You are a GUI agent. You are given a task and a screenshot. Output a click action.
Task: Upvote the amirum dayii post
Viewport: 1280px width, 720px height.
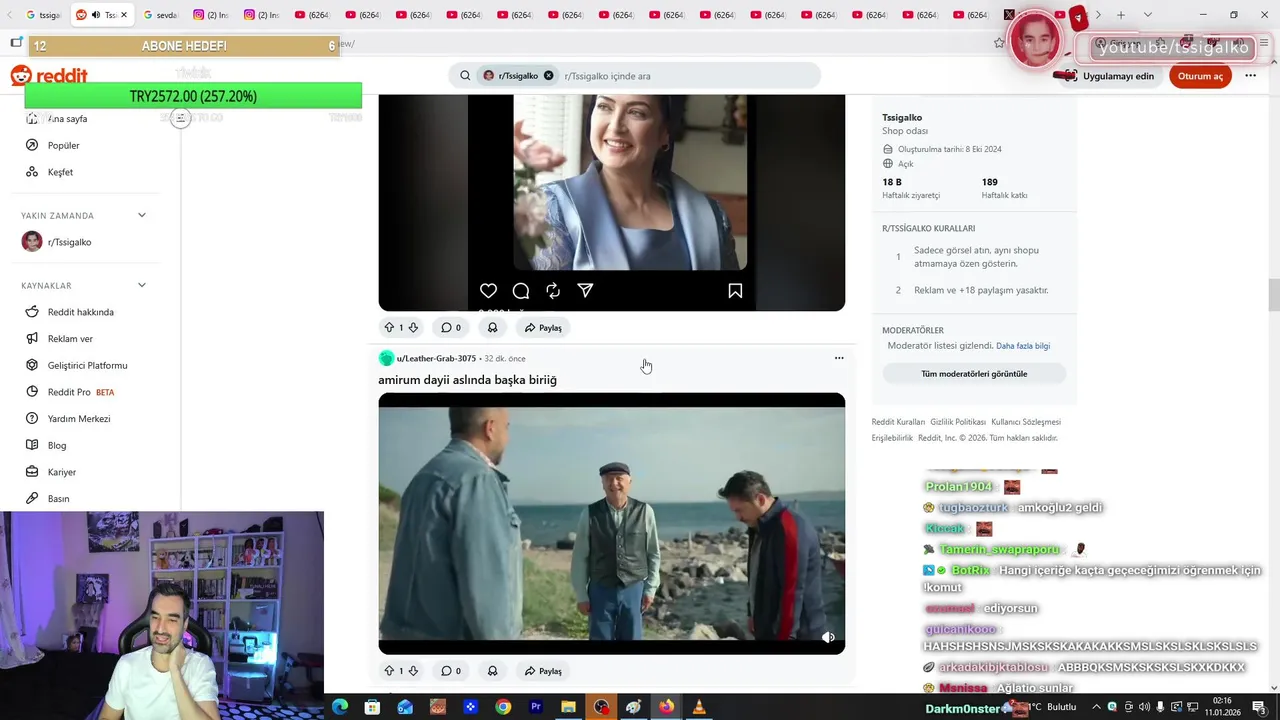coord(389,671)
